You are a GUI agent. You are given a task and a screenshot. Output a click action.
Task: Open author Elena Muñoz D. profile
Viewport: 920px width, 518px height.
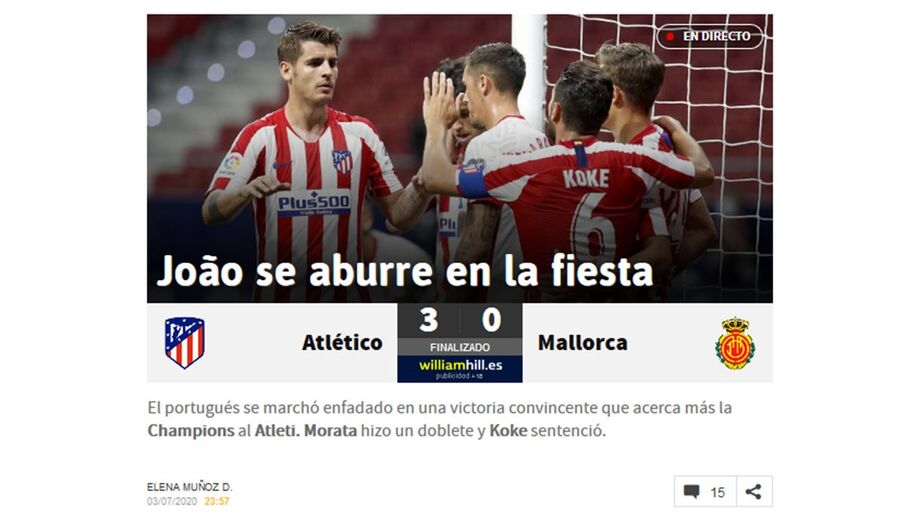coord(190,487)
